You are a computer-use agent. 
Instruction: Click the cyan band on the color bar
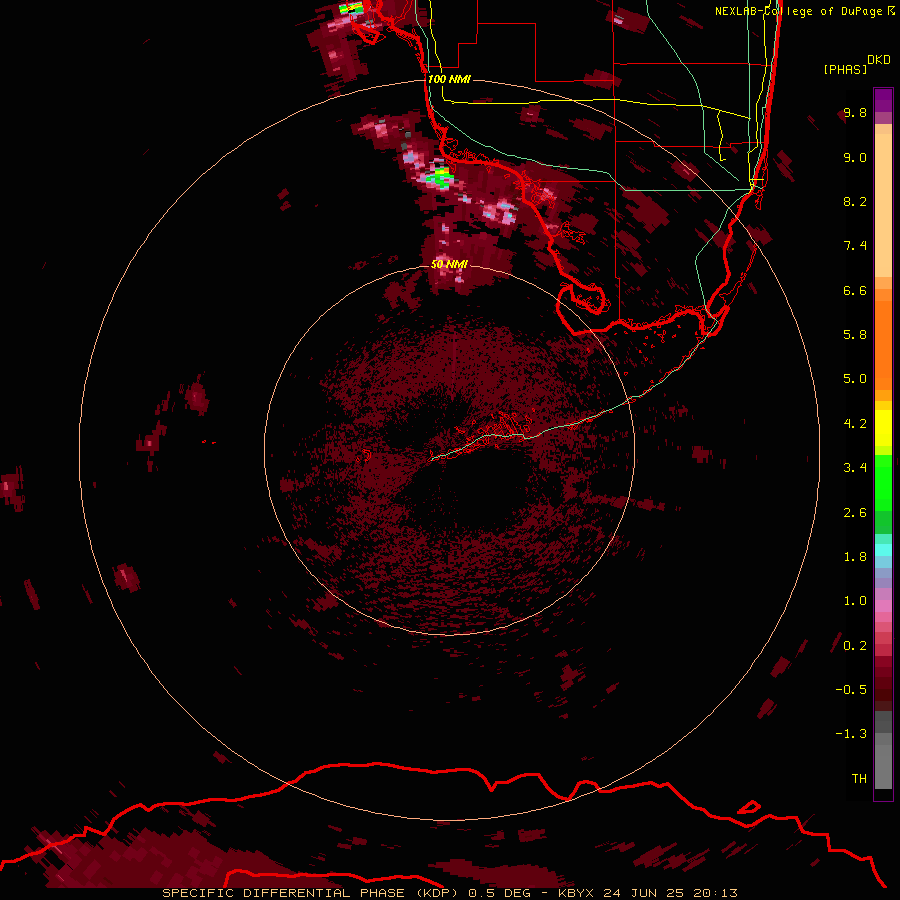point(883,550)
